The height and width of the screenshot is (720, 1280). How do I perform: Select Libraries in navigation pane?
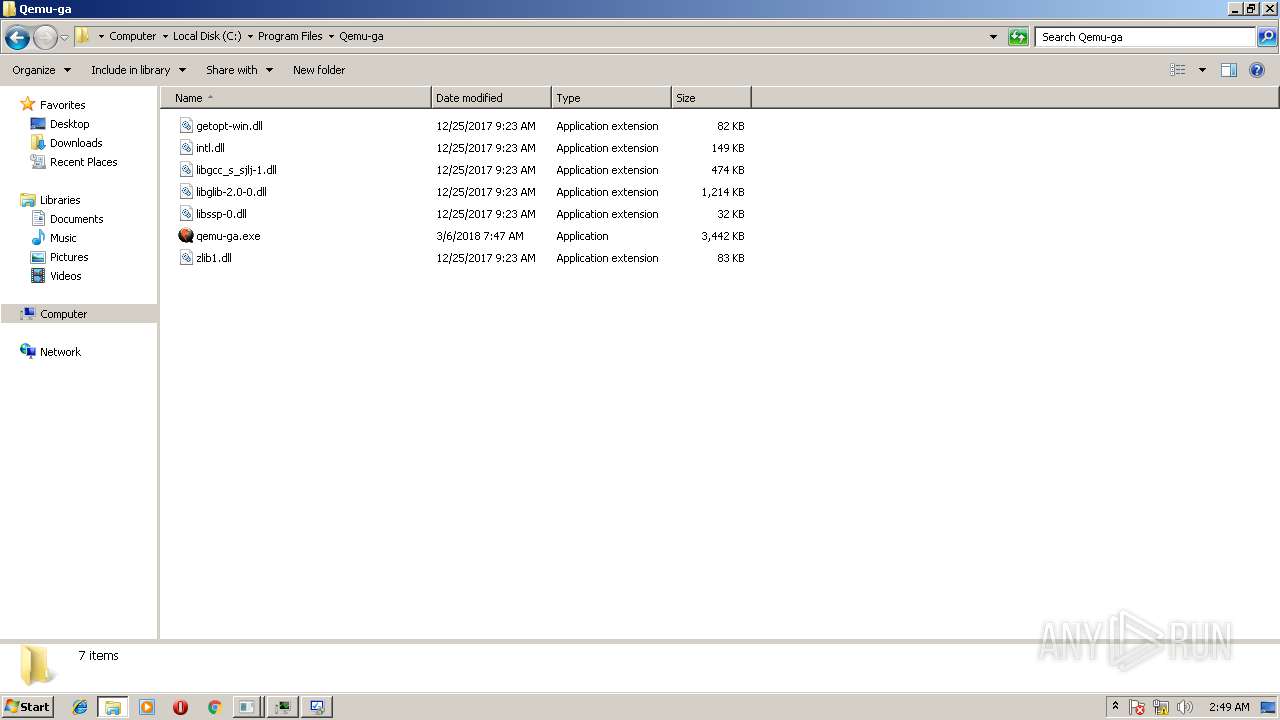pyautogui.click(x=60, y=200)
